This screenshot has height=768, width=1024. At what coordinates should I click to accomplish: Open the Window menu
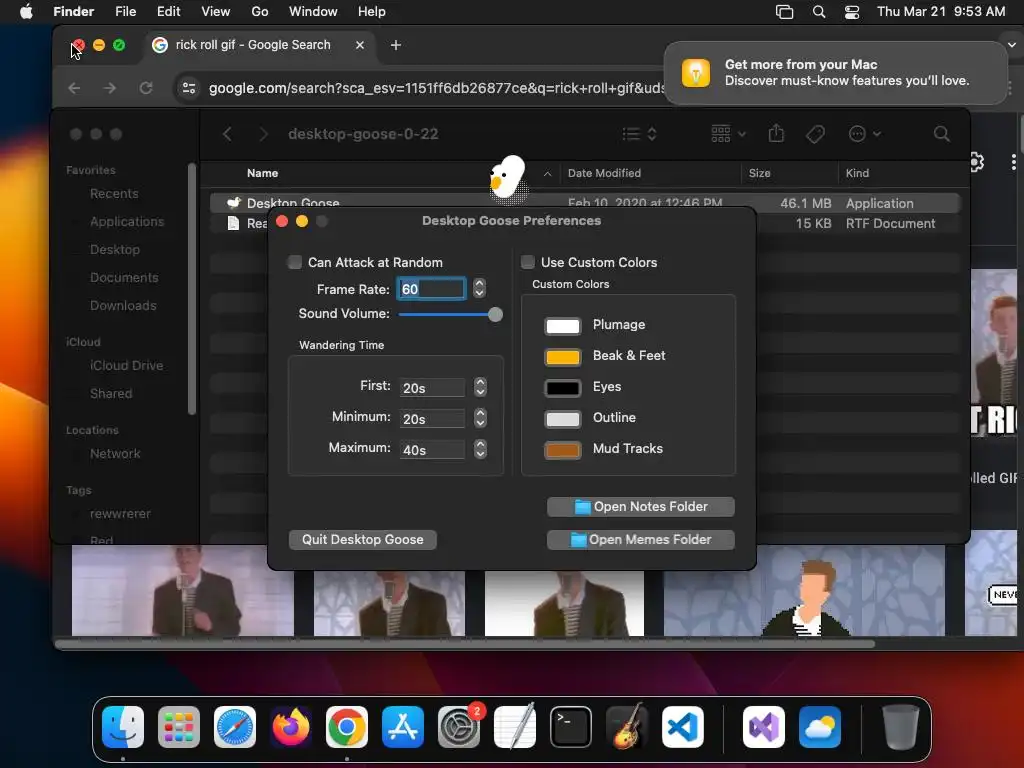[x=313, y=12]
